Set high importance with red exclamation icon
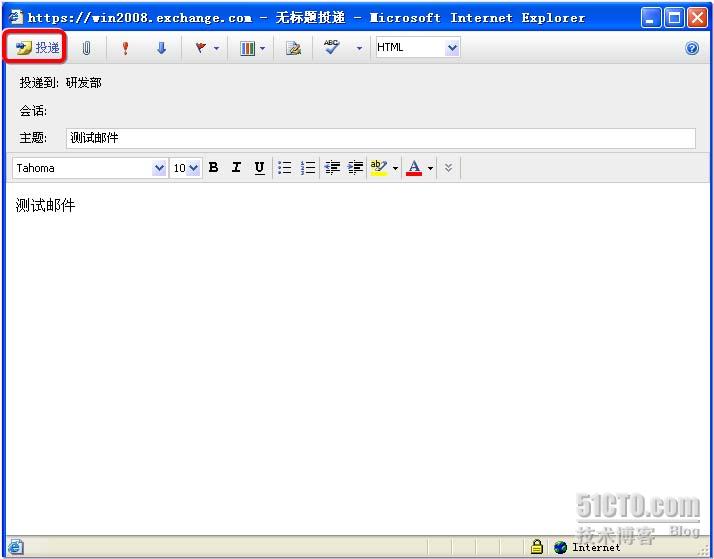714x559 pixels. pyautogui.click(x=125, y=48)
